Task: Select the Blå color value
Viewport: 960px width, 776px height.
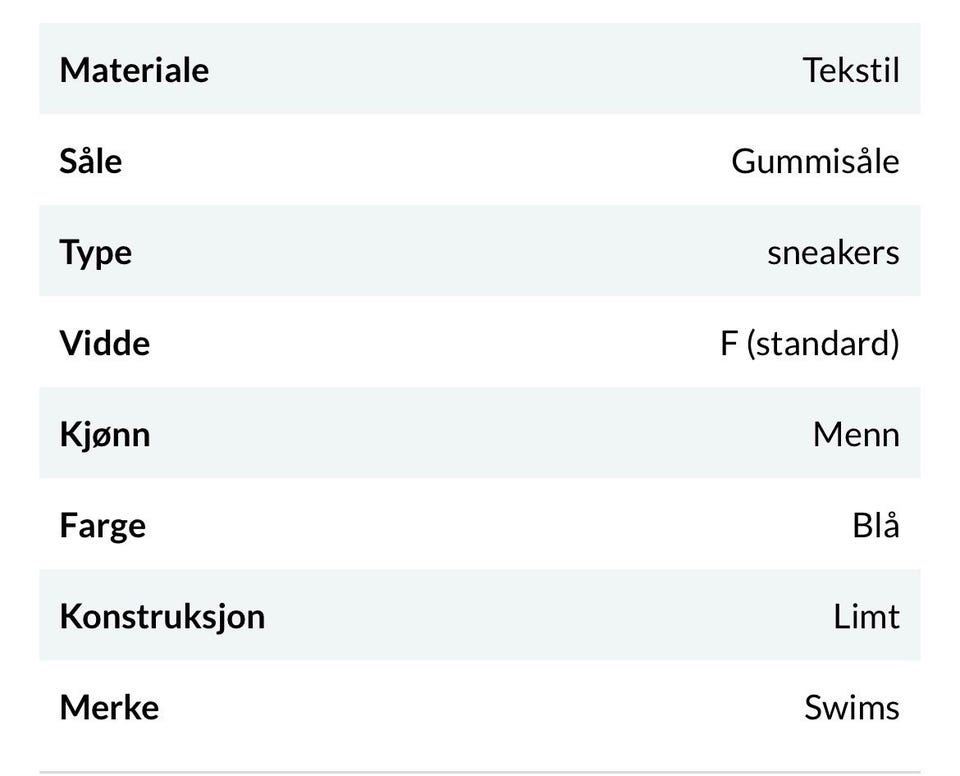Action: (876, 524)
